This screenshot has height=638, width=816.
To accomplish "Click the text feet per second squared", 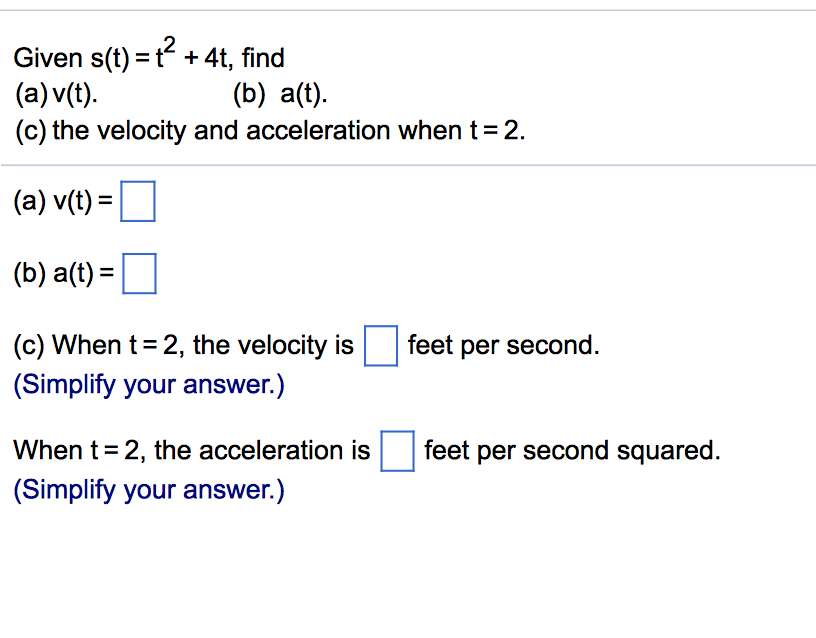I will click(x=571, y=451).
